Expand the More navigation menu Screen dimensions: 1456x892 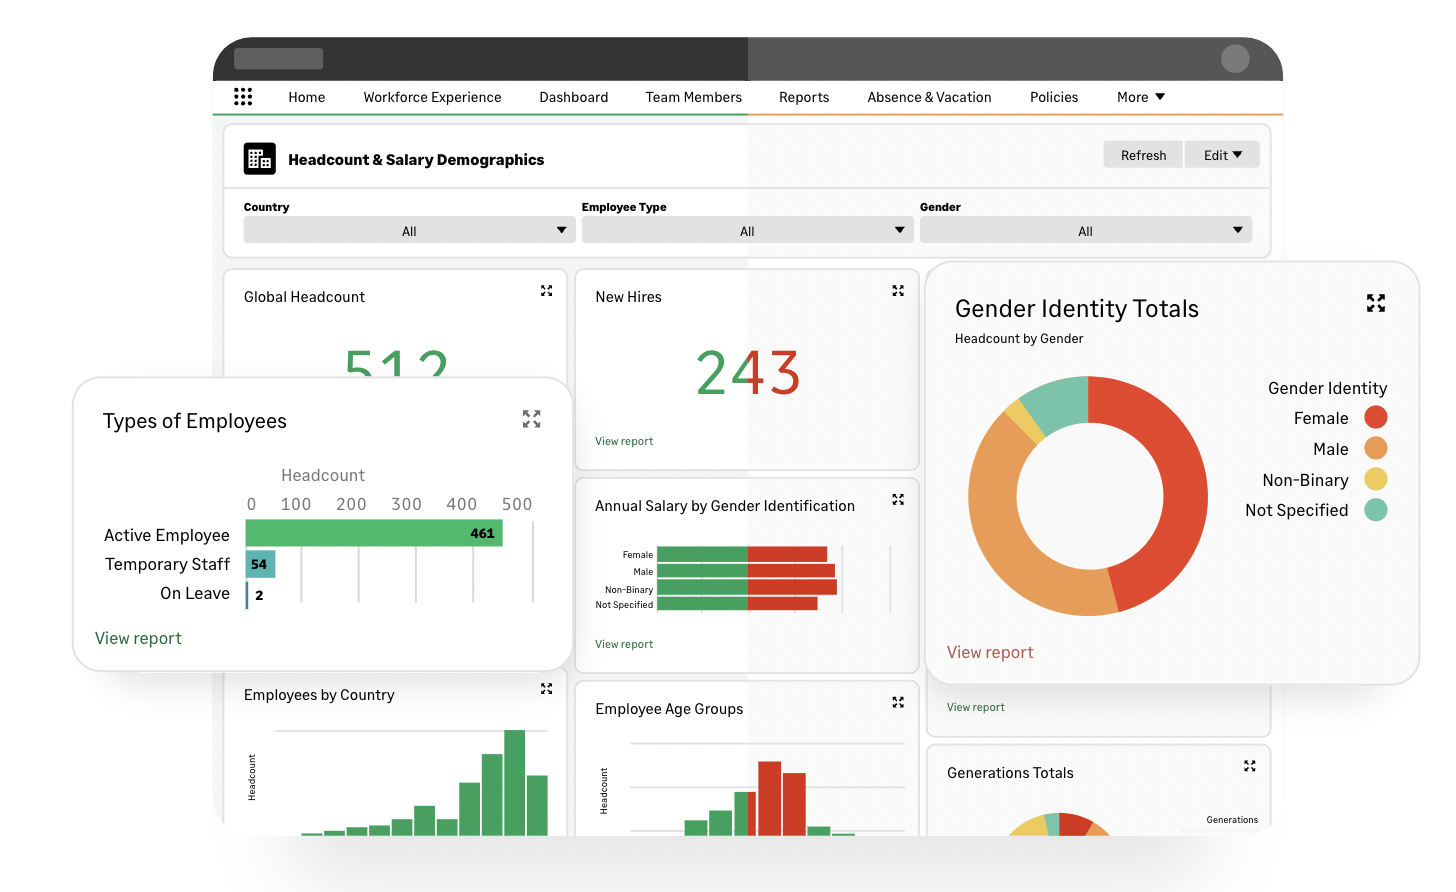pos(1140,97)
